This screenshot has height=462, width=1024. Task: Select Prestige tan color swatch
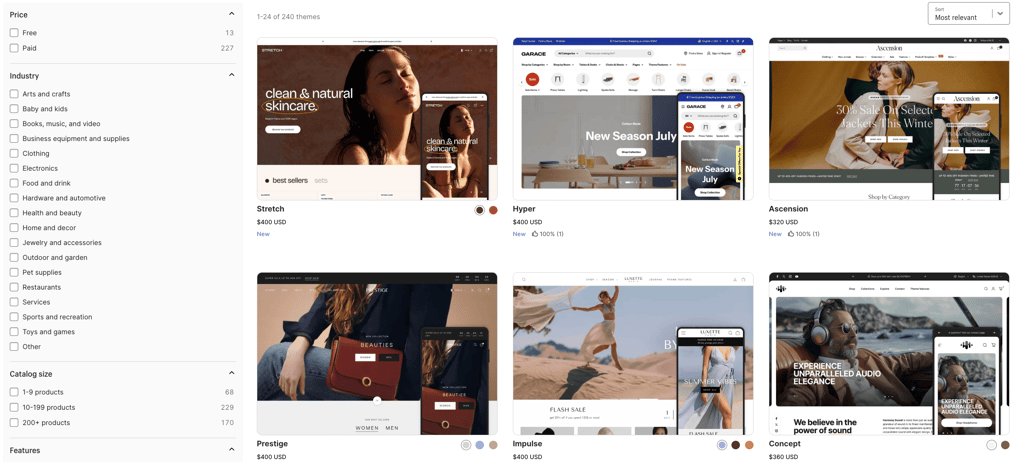(x=493, y=445)
